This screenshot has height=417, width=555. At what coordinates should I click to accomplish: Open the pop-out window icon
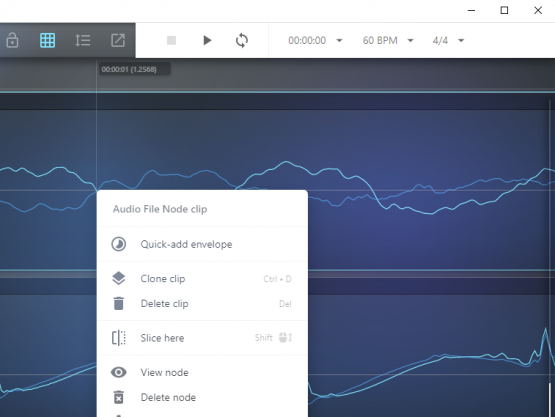[x=118, y=40]
